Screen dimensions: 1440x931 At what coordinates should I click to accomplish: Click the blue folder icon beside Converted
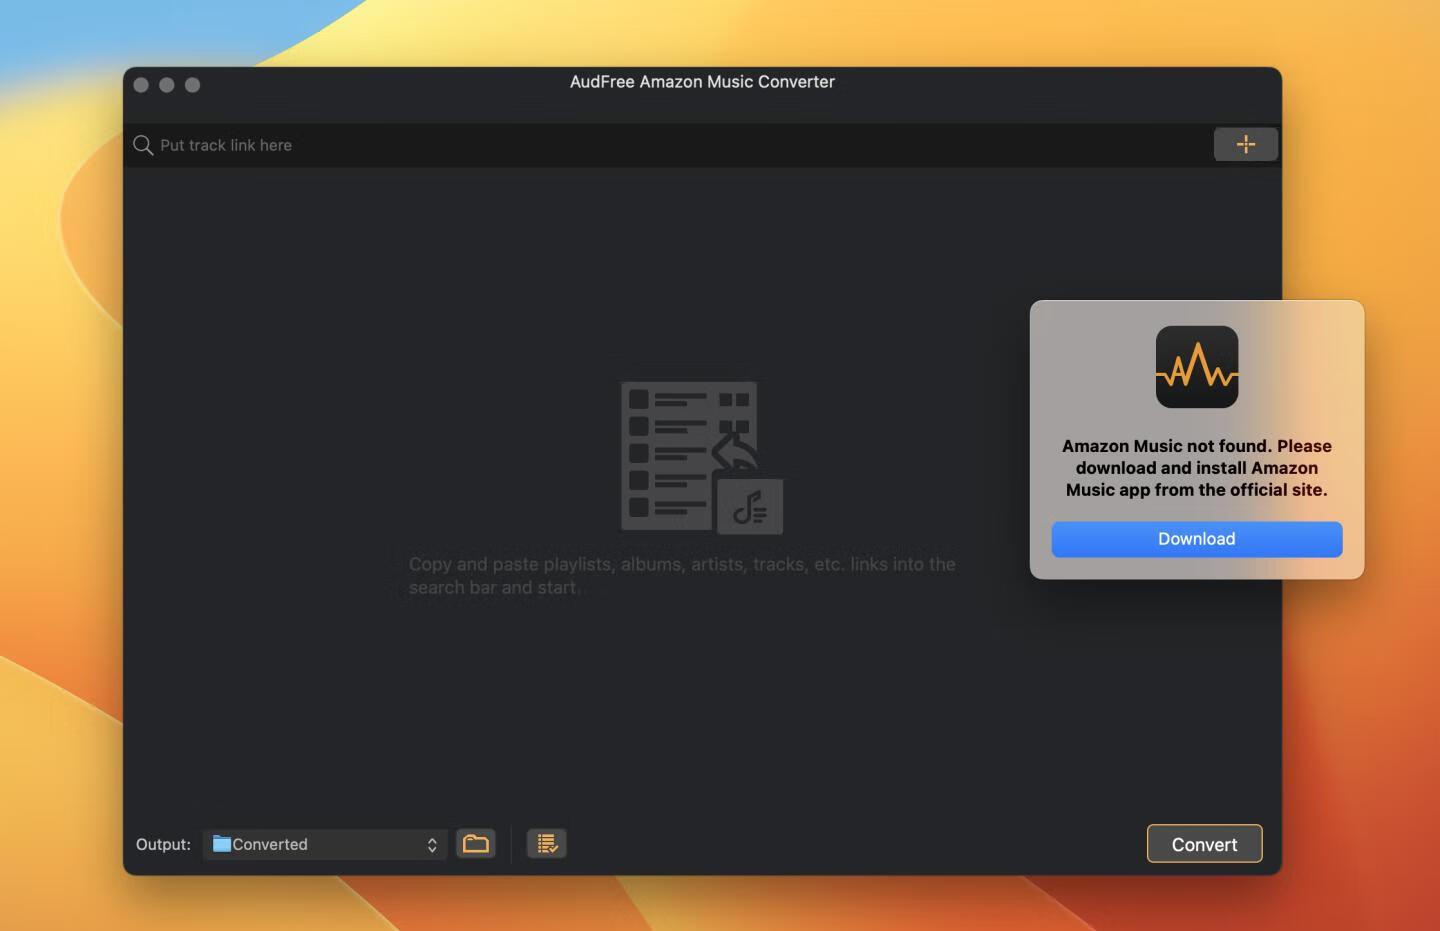coord(223,844)
